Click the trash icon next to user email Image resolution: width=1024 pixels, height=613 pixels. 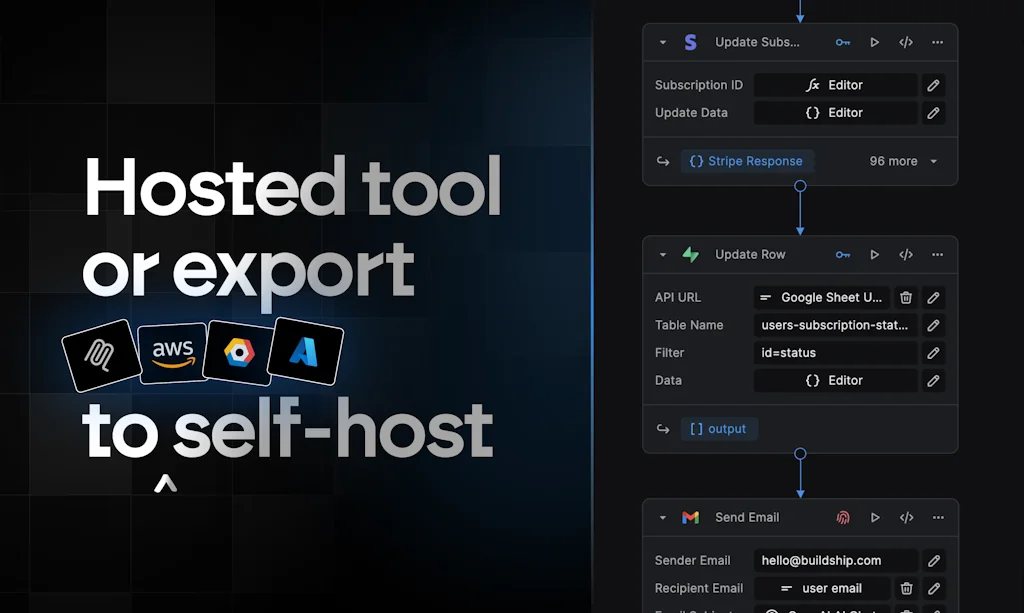coord(906,588)
